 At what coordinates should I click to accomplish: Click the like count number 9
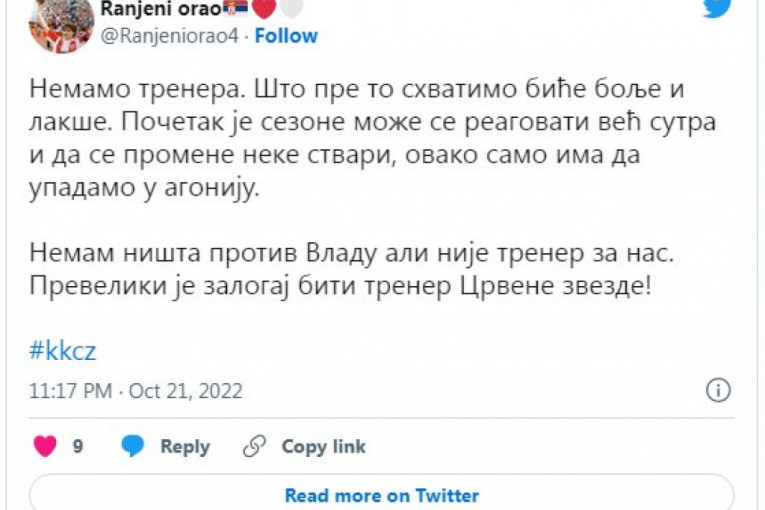78,447
